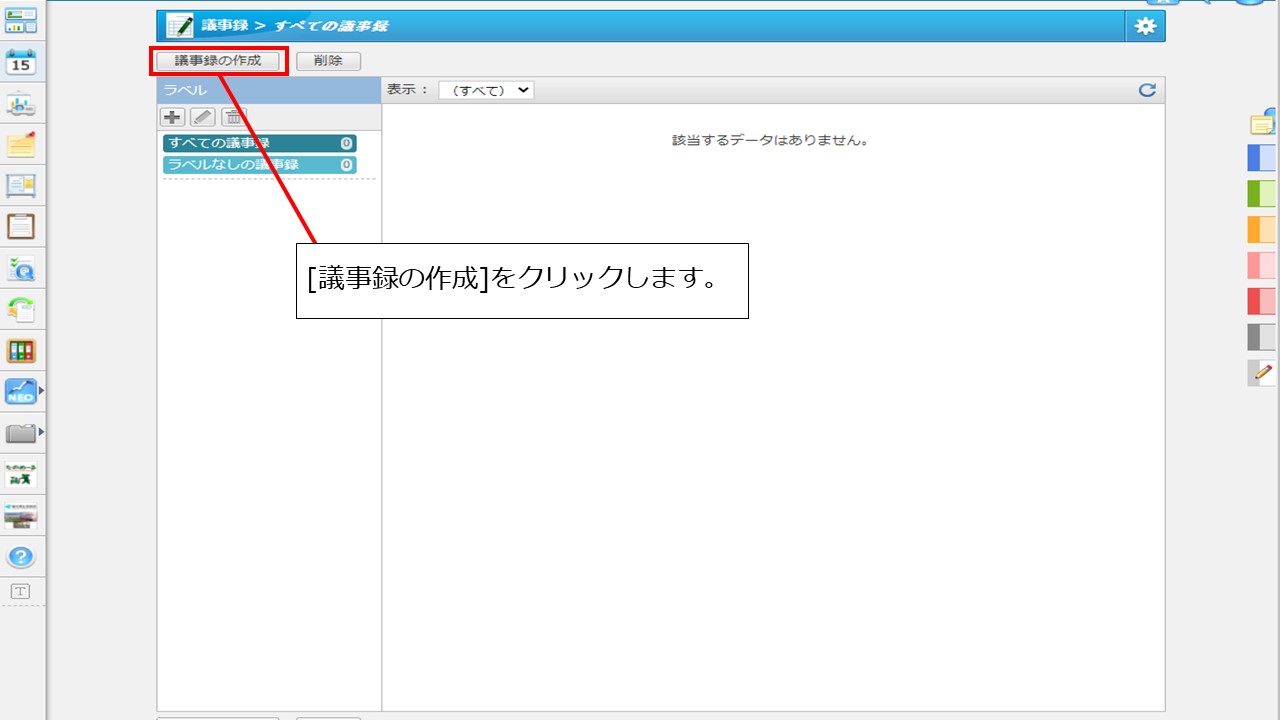Select the すべての議事録 label
Screen dimensions: 1280x720
tap(260, 143)
